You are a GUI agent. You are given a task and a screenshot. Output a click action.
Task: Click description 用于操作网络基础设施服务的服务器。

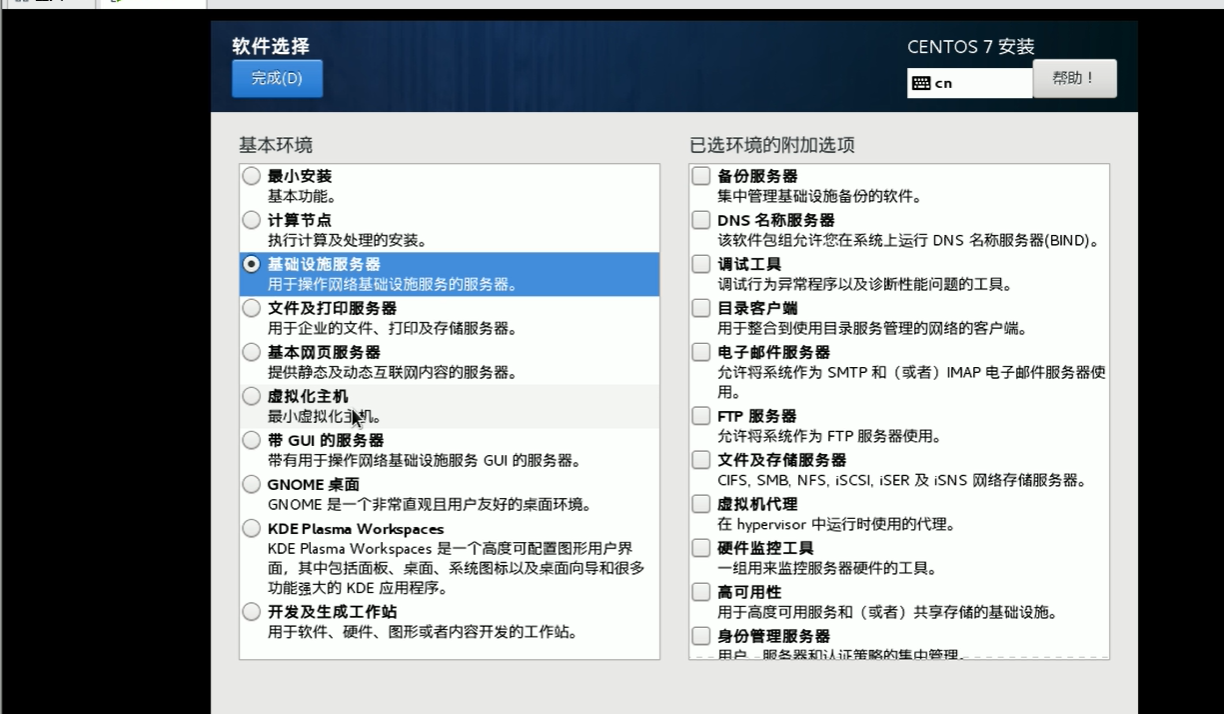tap(392, 285)
